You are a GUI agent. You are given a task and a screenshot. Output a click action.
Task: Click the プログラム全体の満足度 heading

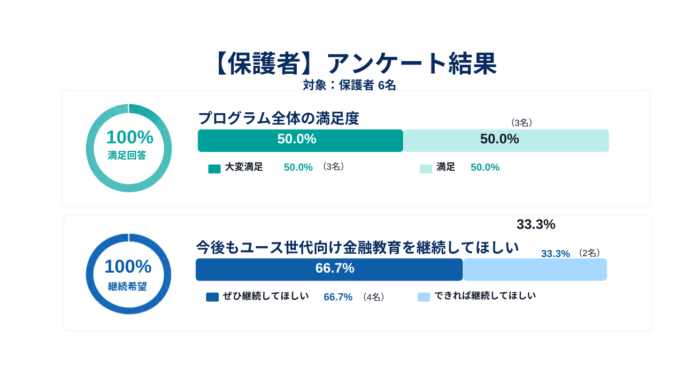click(x=279, y=118)
